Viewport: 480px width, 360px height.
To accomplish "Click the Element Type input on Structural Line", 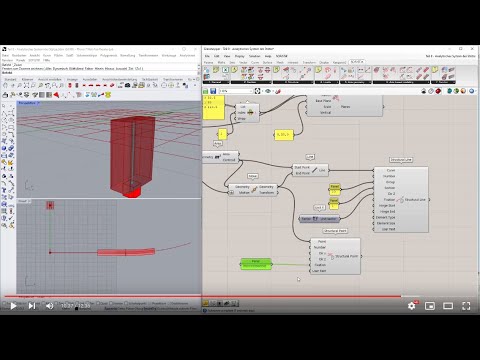I will (x=385, y=217).
